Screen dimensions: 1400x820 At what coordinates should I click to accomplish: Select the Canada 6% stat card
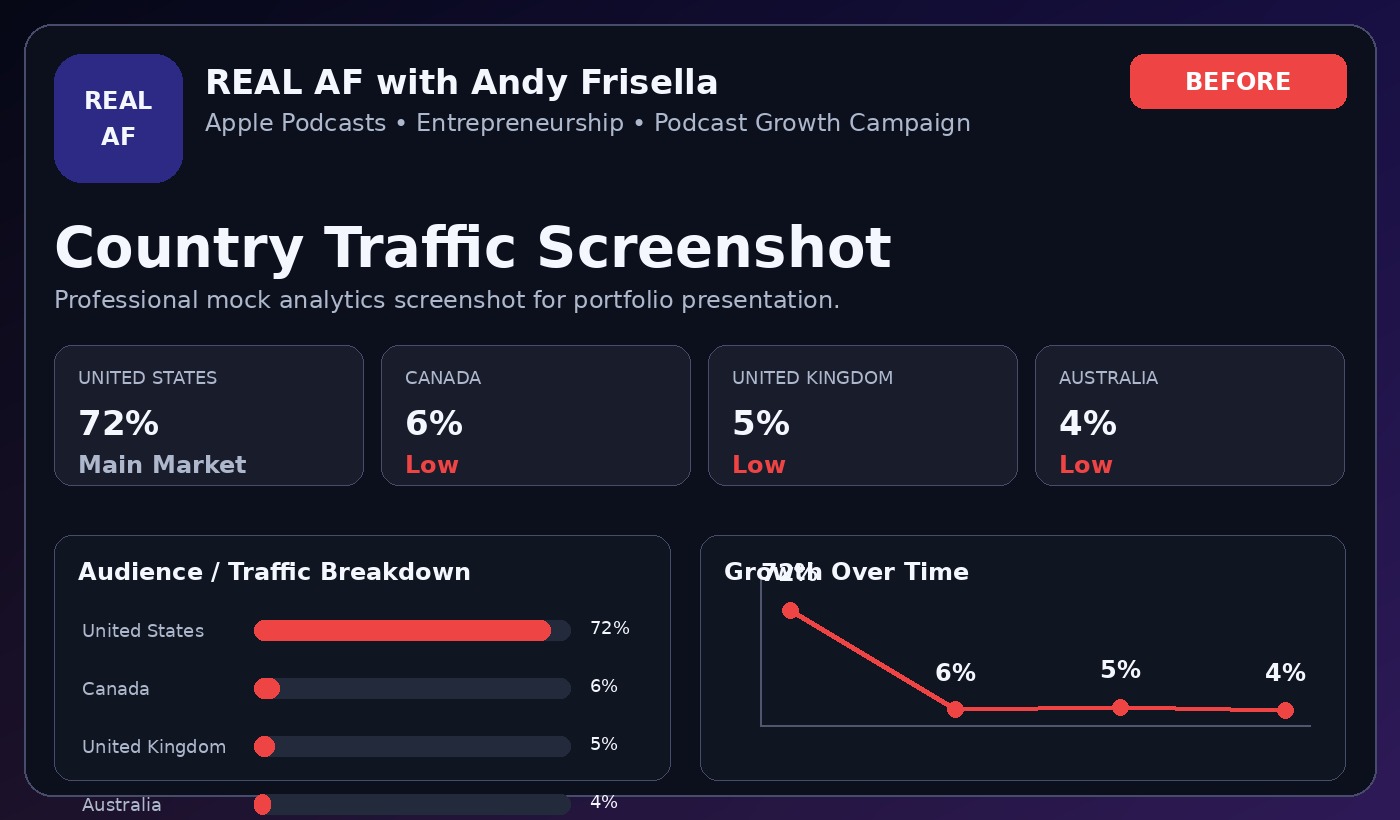tap(536, 415)
